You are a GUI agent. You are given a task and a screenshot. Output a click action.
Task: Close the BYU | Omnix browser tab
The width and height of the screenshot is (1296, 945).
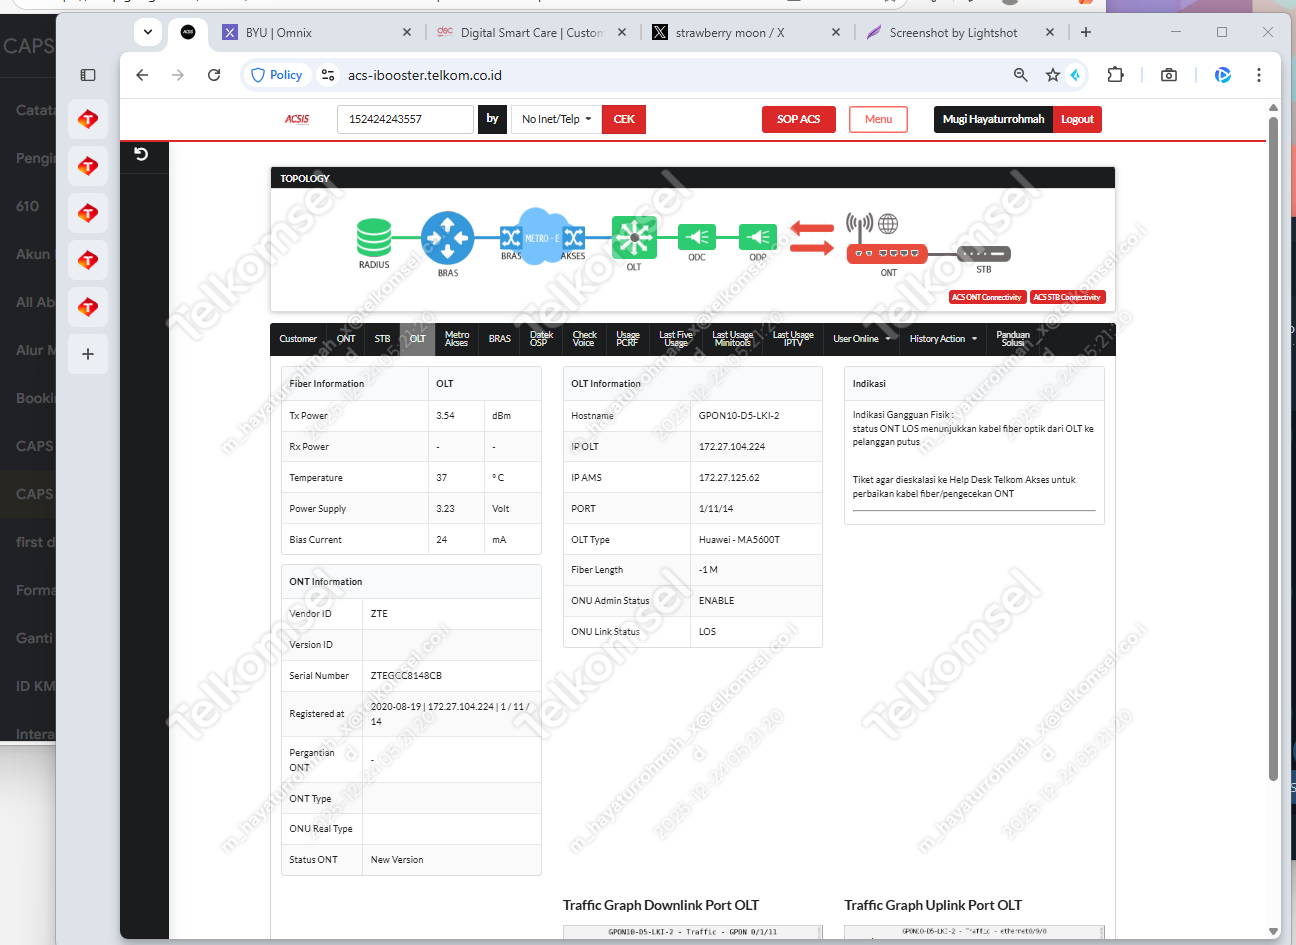(407, 32)
